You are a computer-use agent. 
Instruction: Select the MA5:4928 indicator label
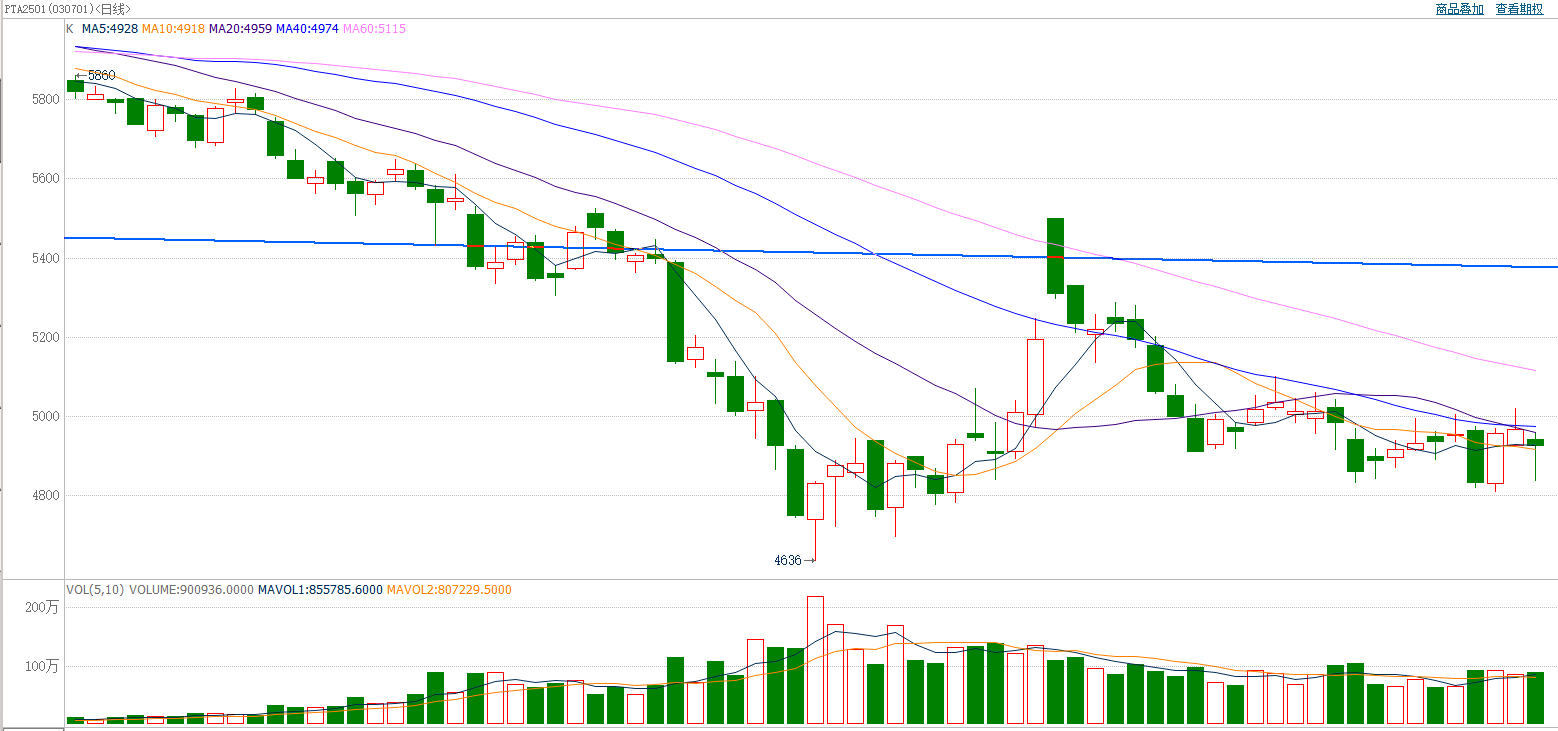[x=110, y=29]
